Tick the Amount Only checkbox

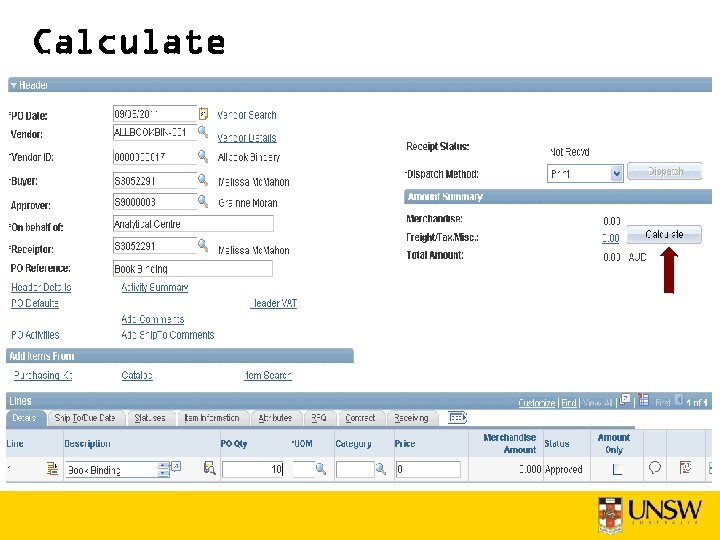click(617, 469)
